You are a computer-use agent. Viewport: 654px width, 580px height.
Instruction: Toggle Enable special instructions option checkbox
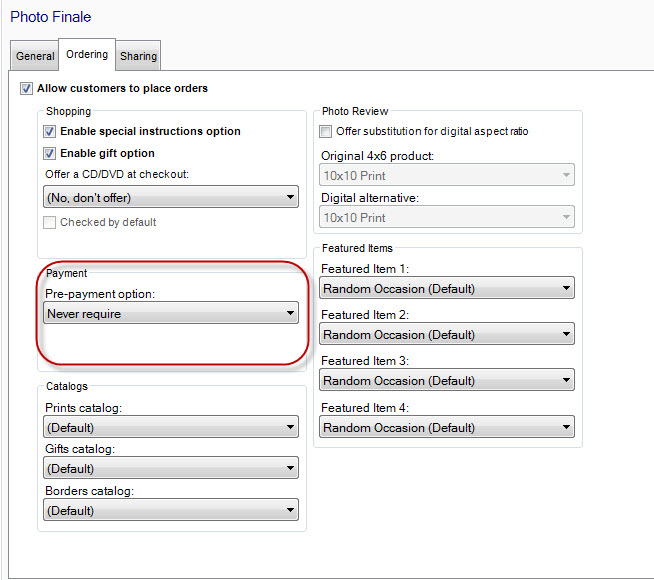[49, 131]
